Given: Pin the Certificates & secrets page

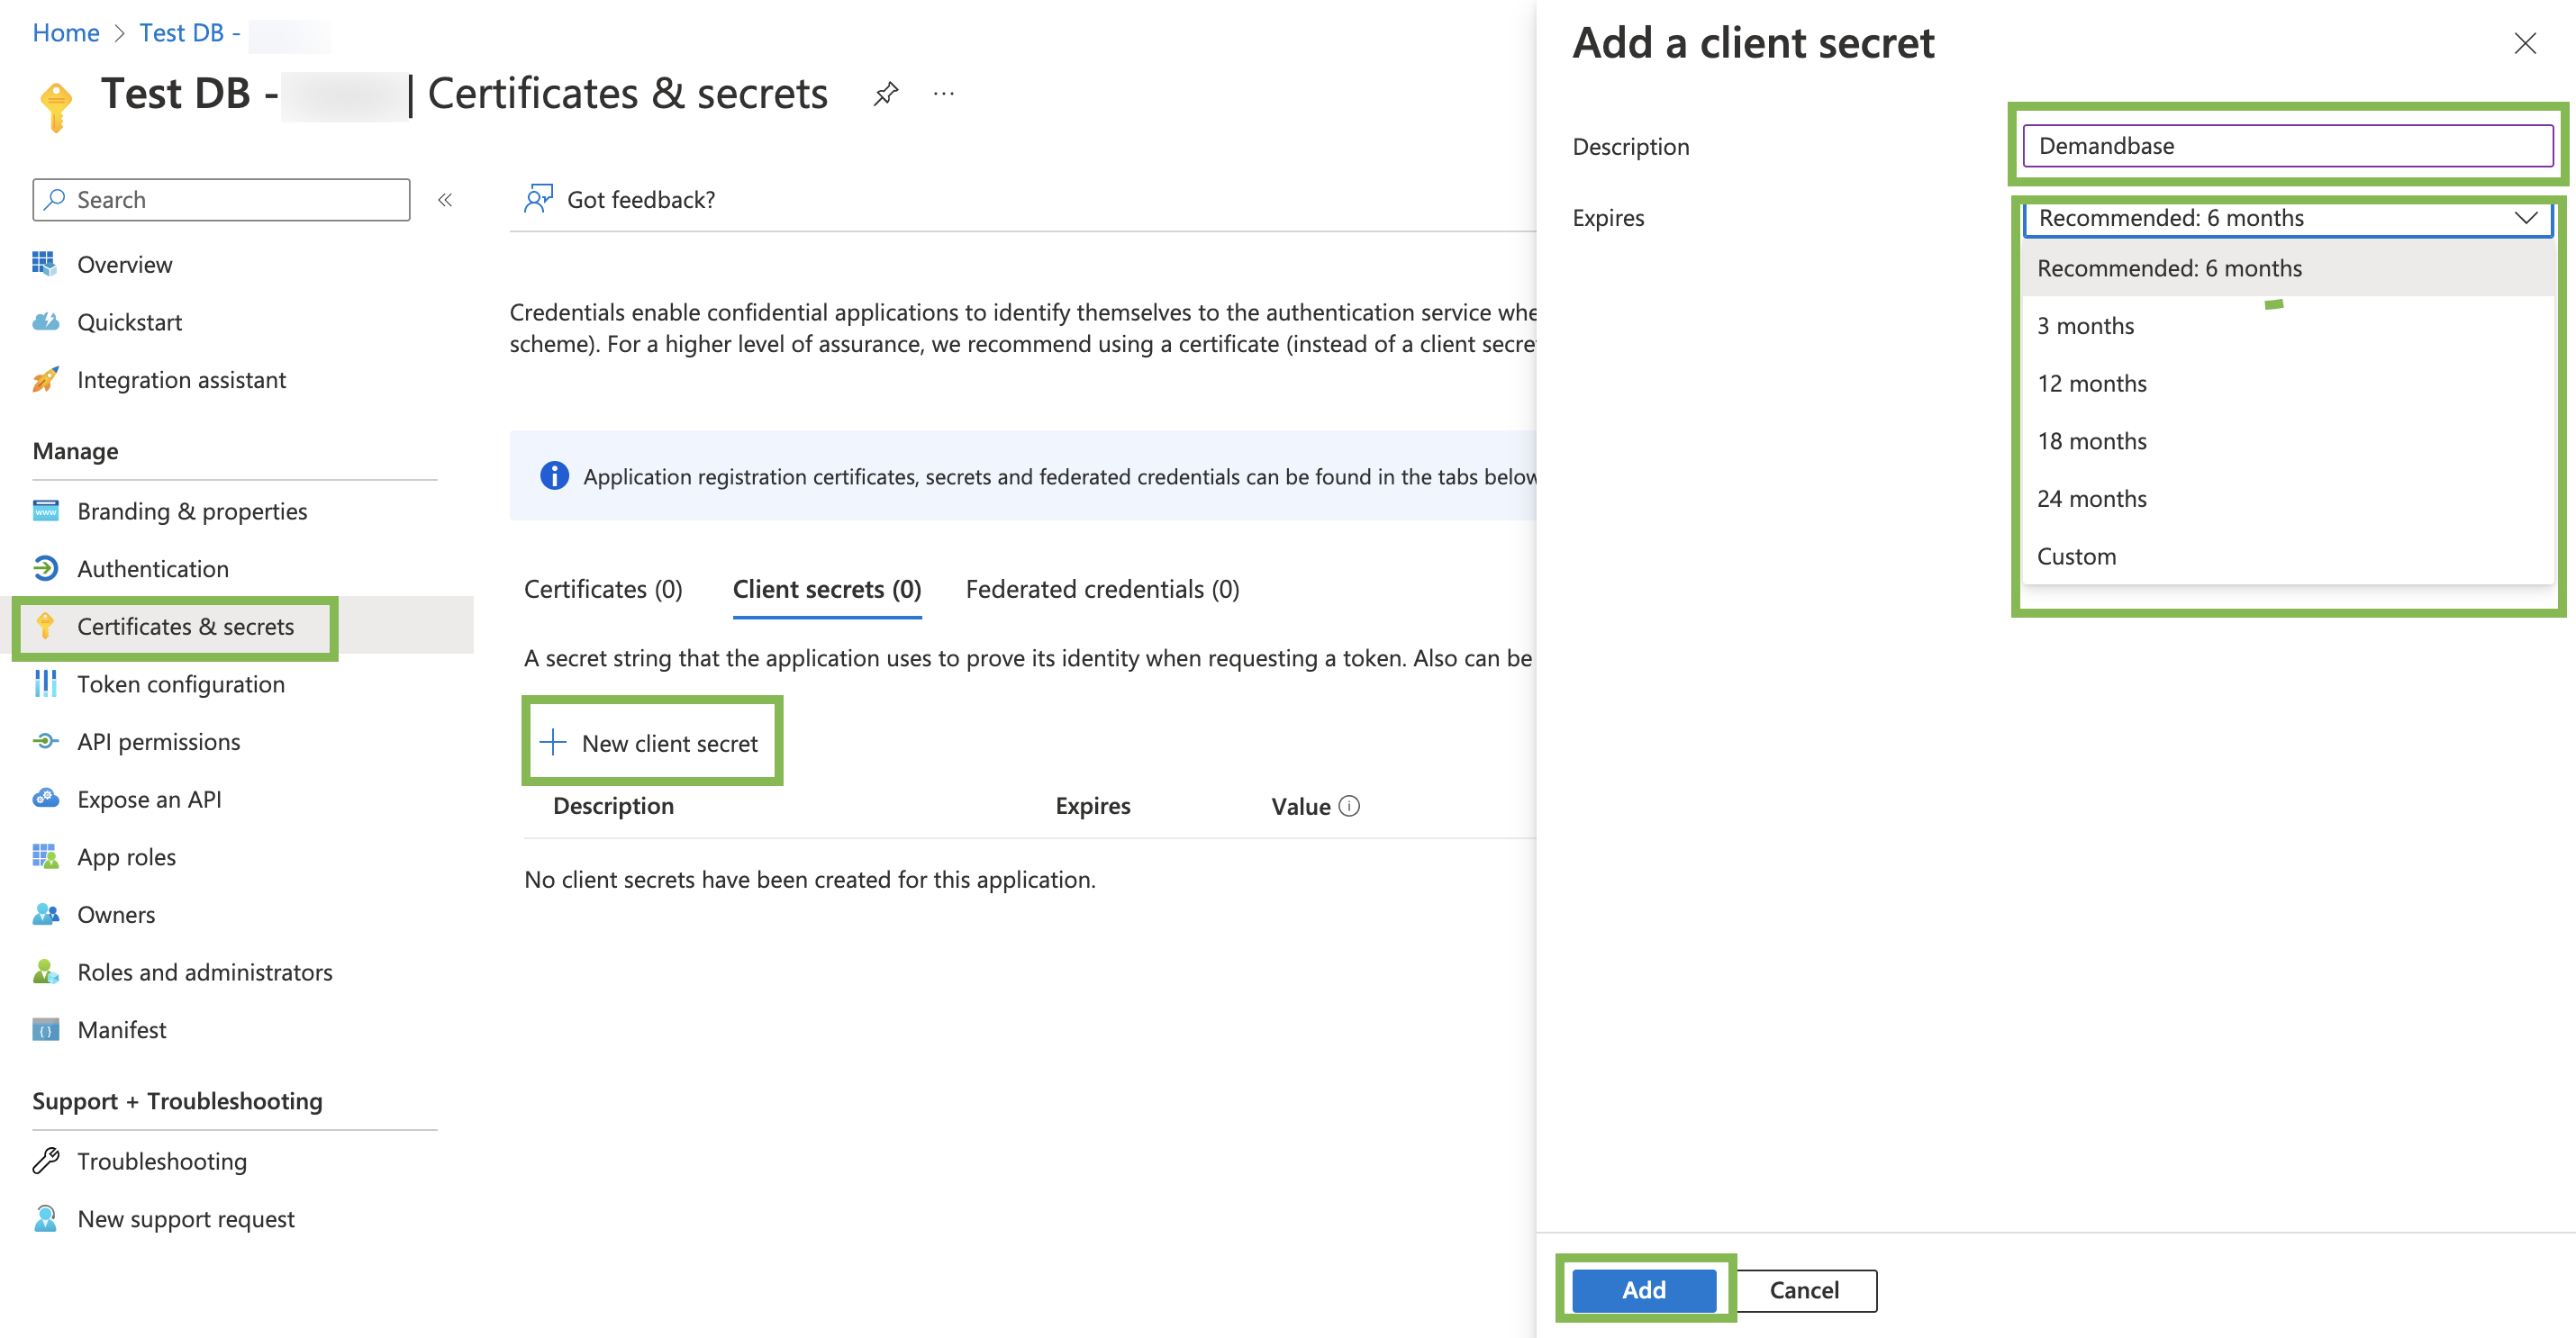Looking at the screenshot, I should pos(885,94).
